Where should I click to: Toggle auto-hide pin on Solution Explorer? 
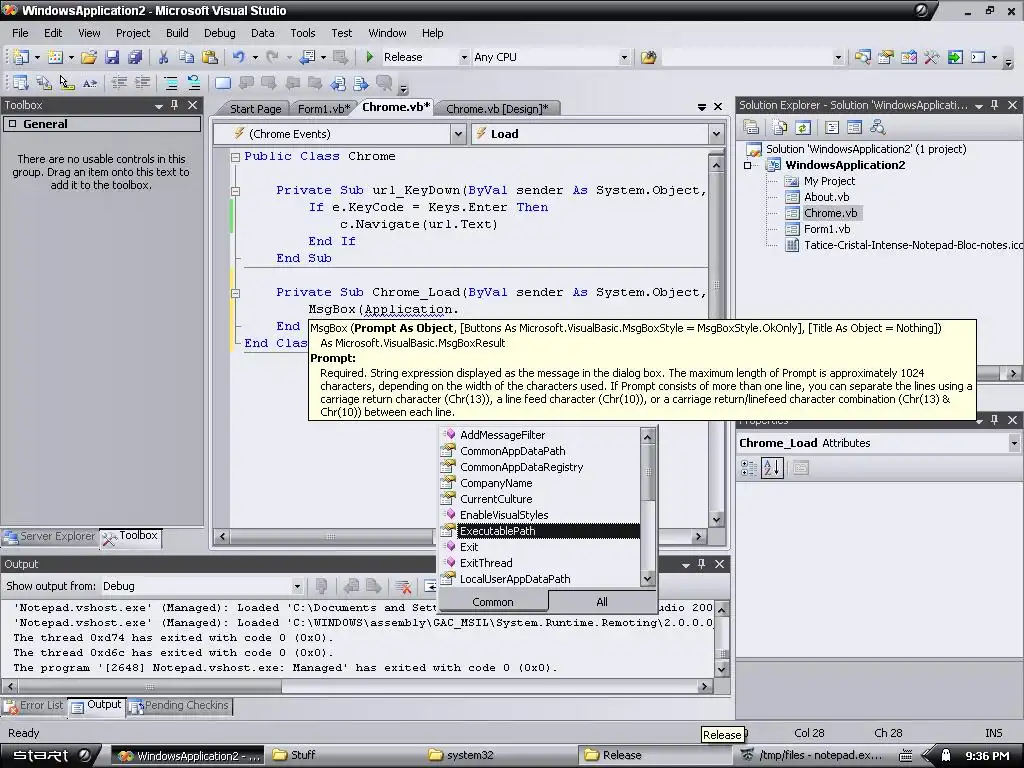pyautogui.click(x=995, y=105)
